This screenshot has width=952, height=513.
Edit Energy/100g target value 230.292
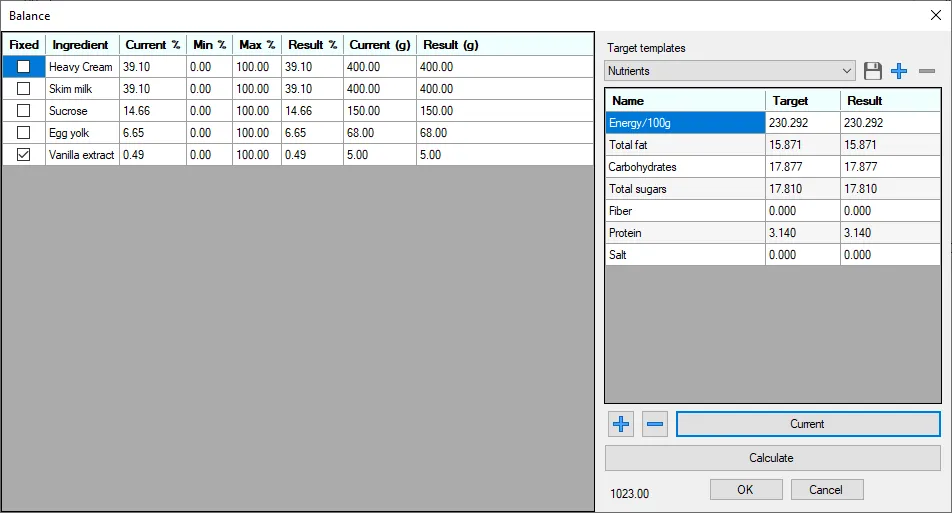(x=803, y=123)
